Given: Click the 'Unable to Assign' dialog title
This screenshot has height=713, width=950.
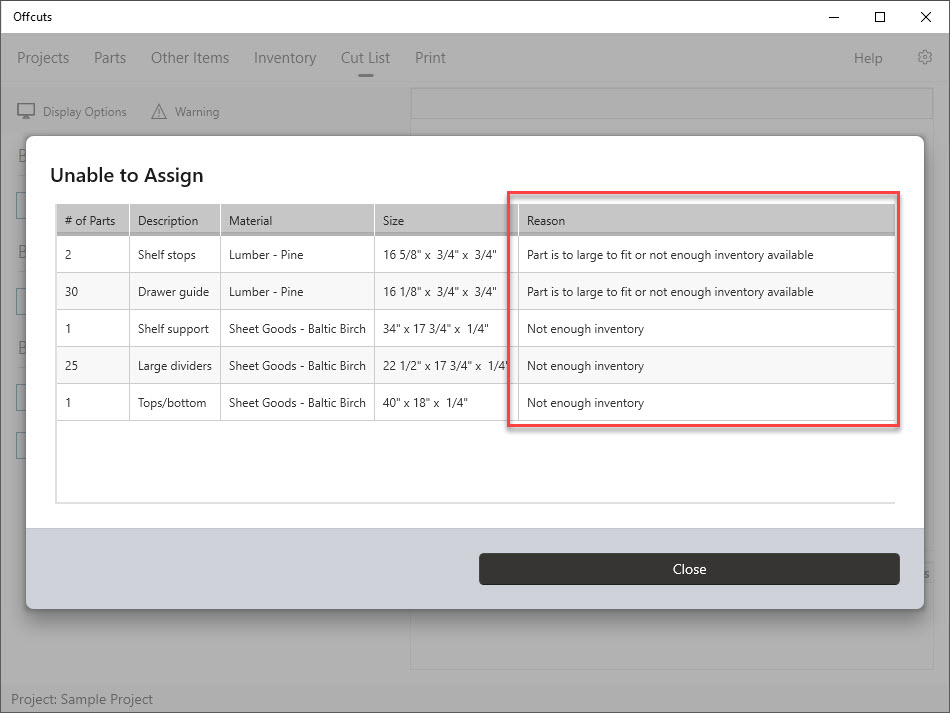Looking at the screenshot, I should point(127,175).
